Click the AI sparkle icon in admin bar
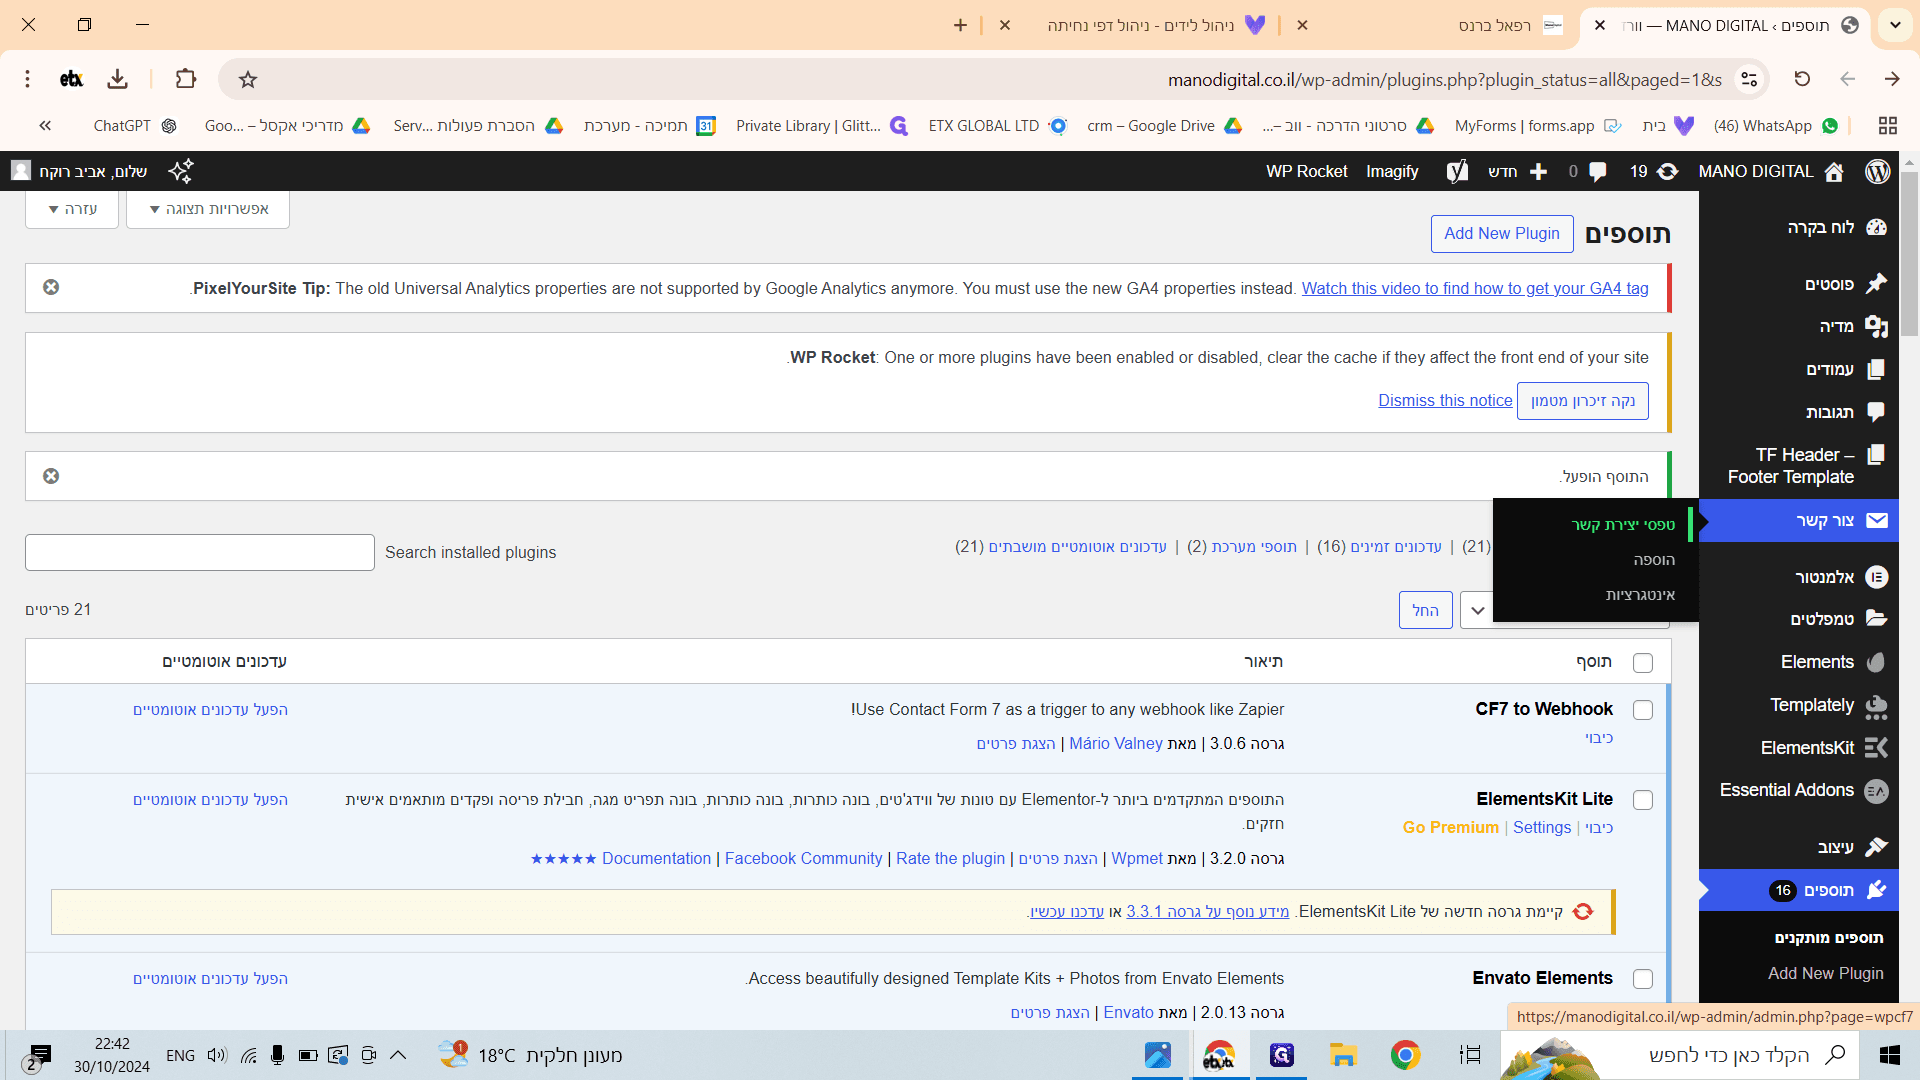This screenshot has height=1080, width=1920. 181,171
